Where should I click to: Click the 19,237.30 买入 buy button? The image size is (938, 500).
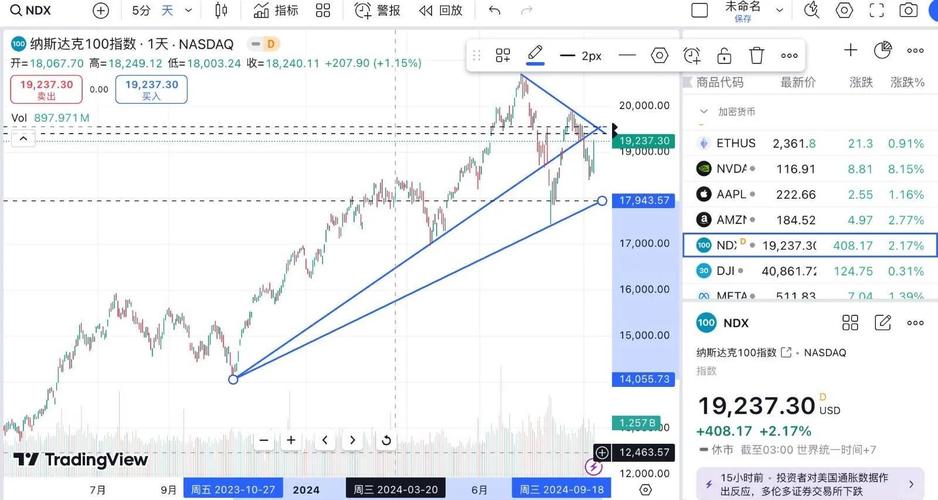(x=151, y=89)
